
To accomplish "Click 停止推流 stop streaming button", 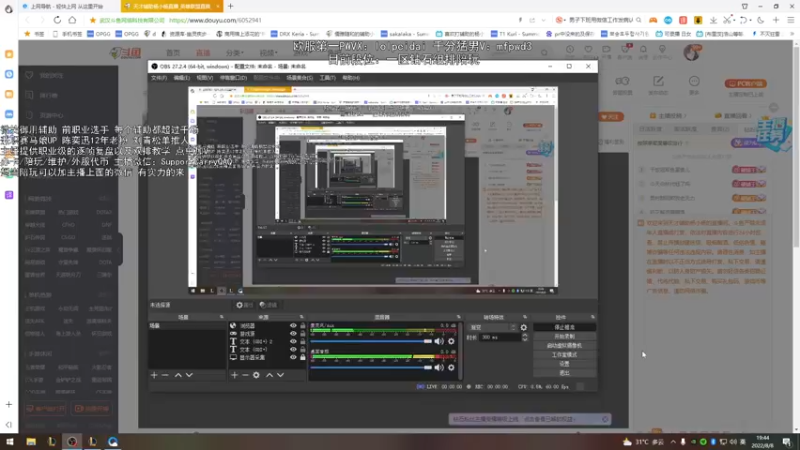I will pos(564,327).
